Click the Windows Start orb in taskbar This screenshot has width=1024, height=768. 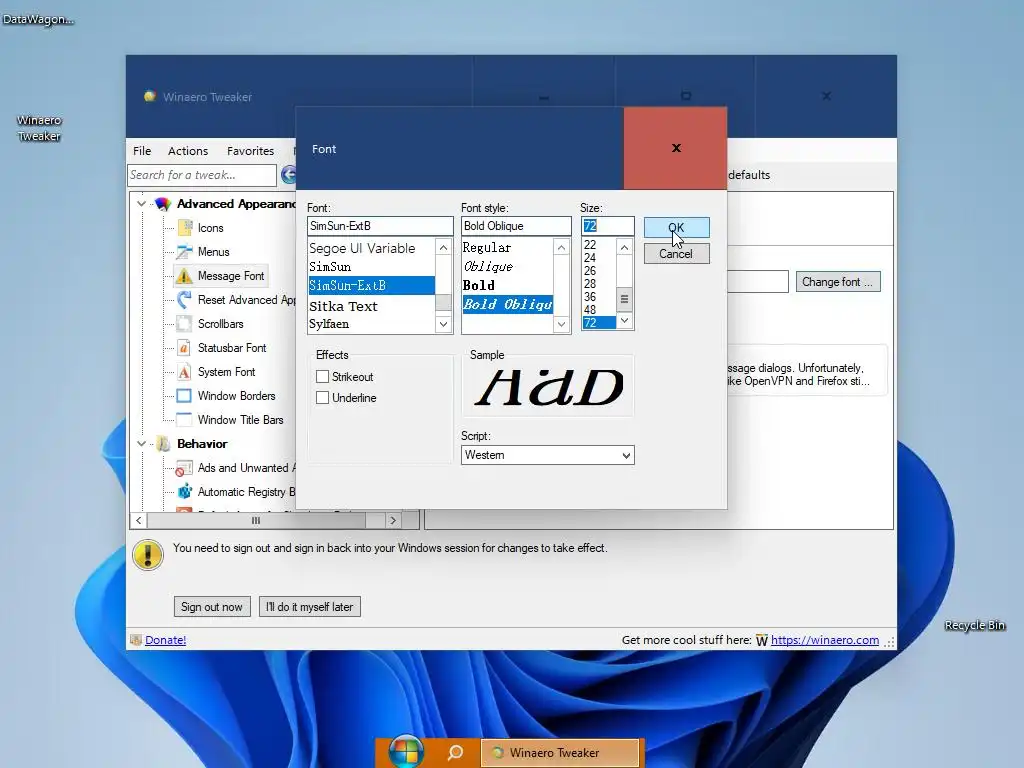(x=406, y=752)
